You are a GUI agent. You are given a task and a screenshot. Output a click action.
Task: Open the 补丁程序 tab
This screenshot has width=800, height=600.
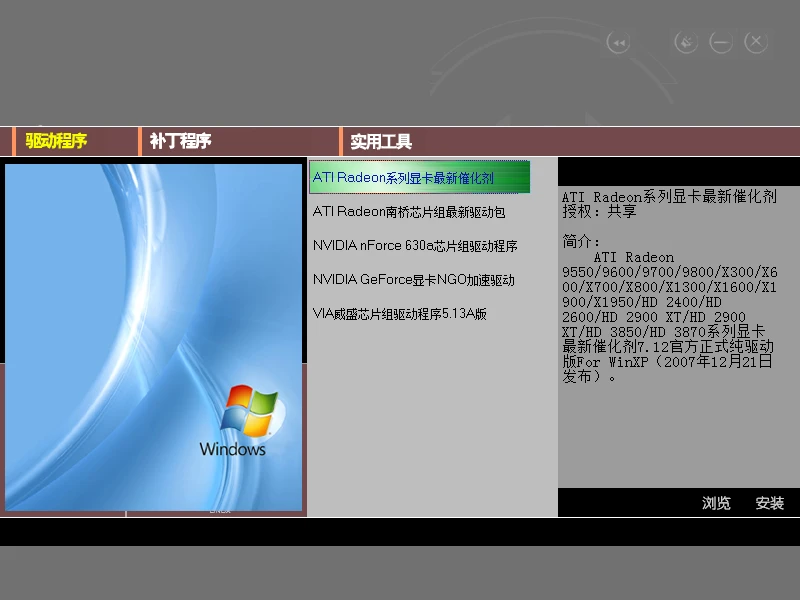click(180, 141)
